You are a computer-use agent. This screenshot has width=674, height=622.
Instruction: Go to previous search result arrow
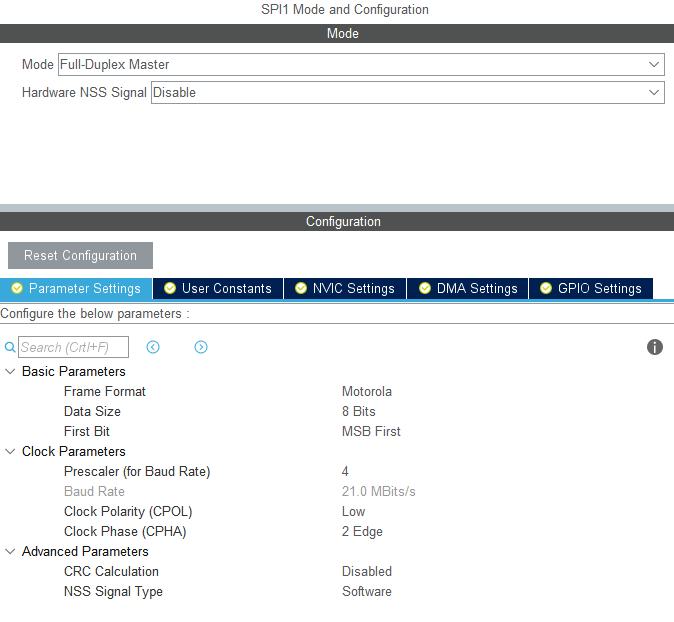(x=153, y=347)
